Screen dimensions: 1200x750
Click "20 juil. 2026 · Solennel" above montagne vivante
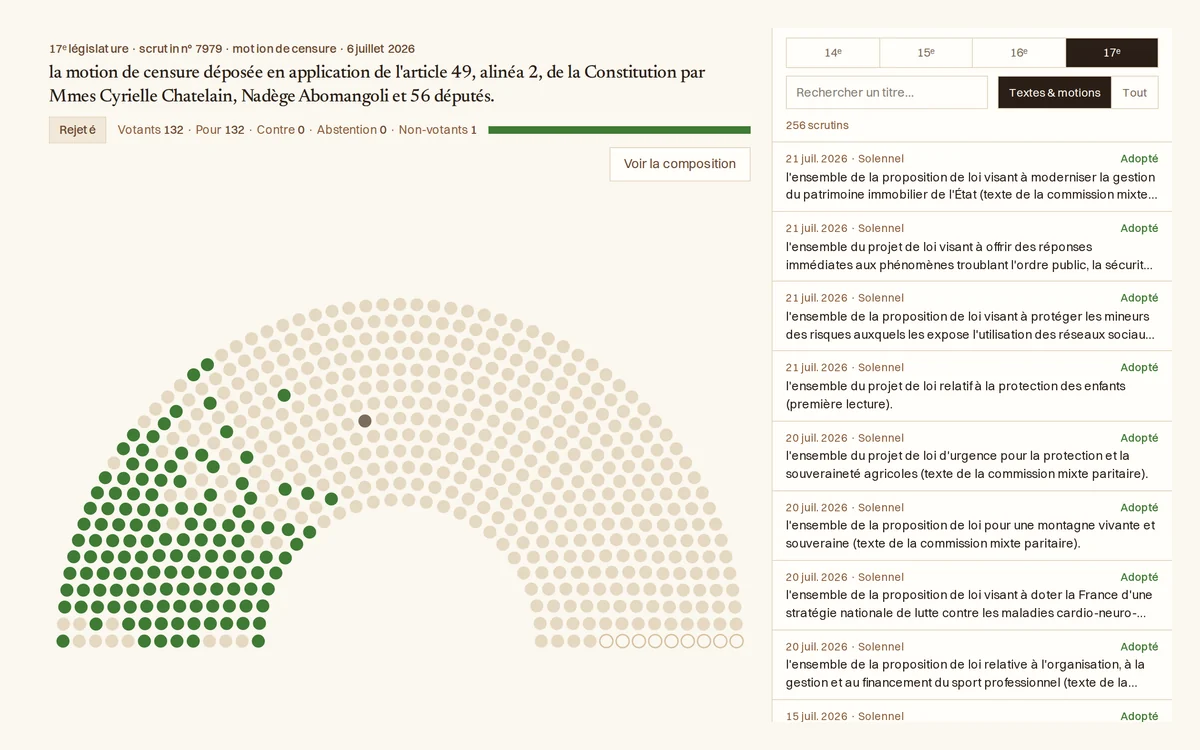845,507
